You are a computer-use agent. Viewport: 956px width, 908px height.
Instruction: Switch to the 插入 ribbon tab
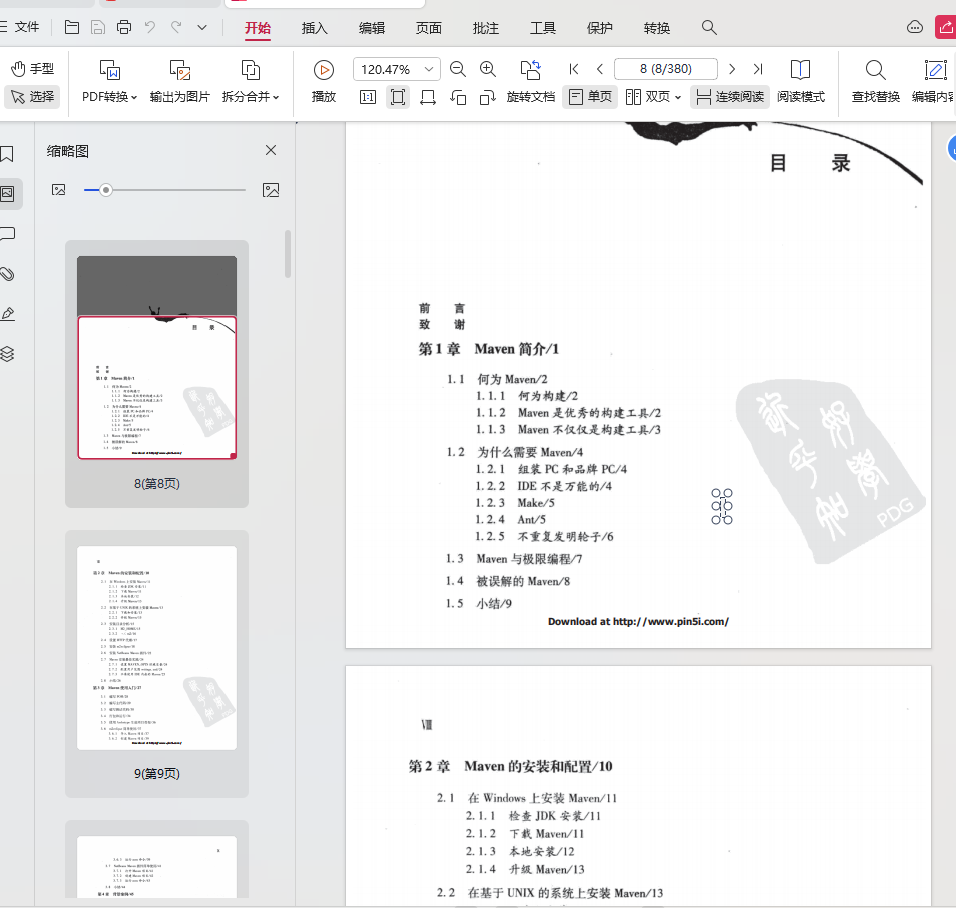coord(315,28)
